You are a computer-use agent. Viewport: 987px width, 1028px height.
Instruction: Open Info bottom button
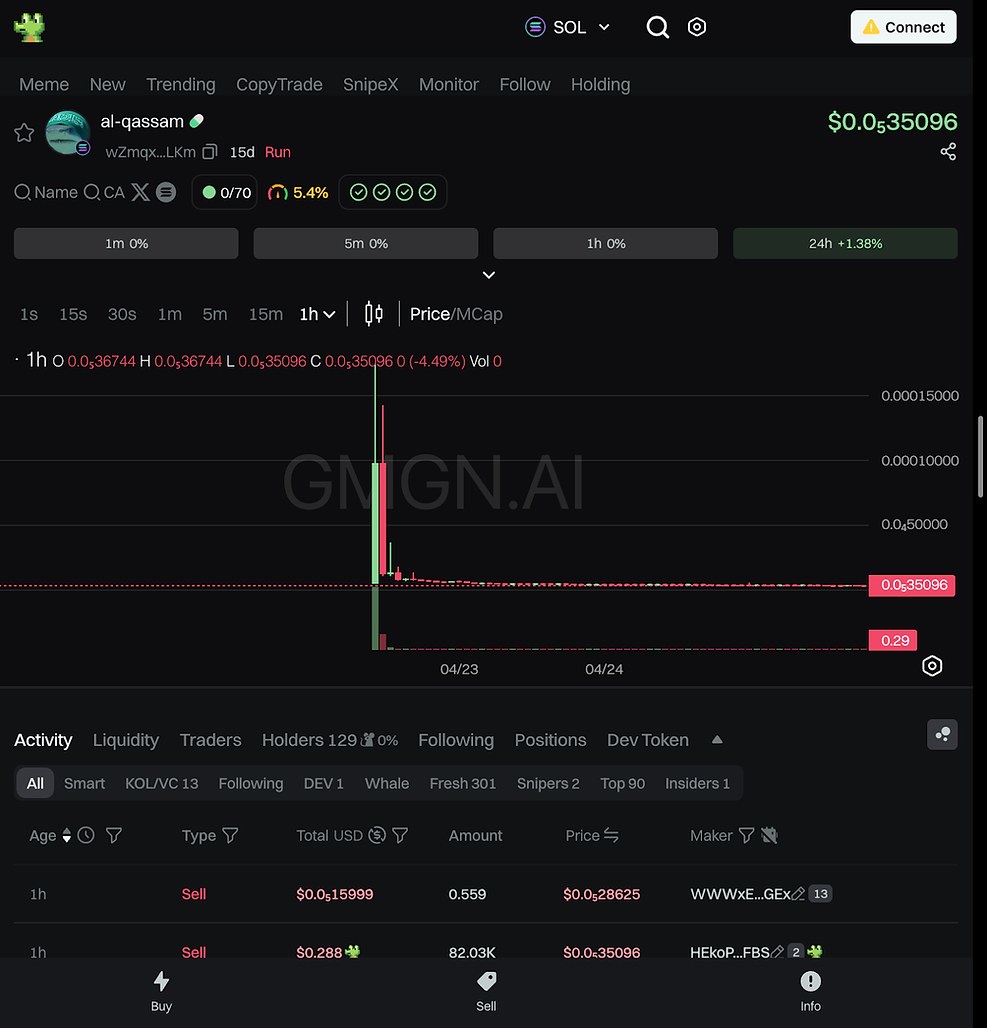pos(811,992)
